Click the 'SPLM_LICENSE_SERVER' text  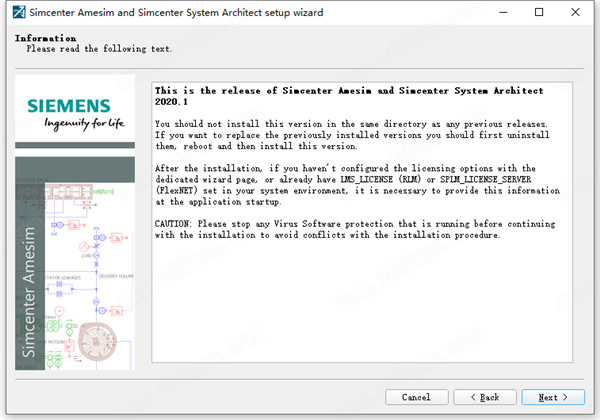(486, 179)
